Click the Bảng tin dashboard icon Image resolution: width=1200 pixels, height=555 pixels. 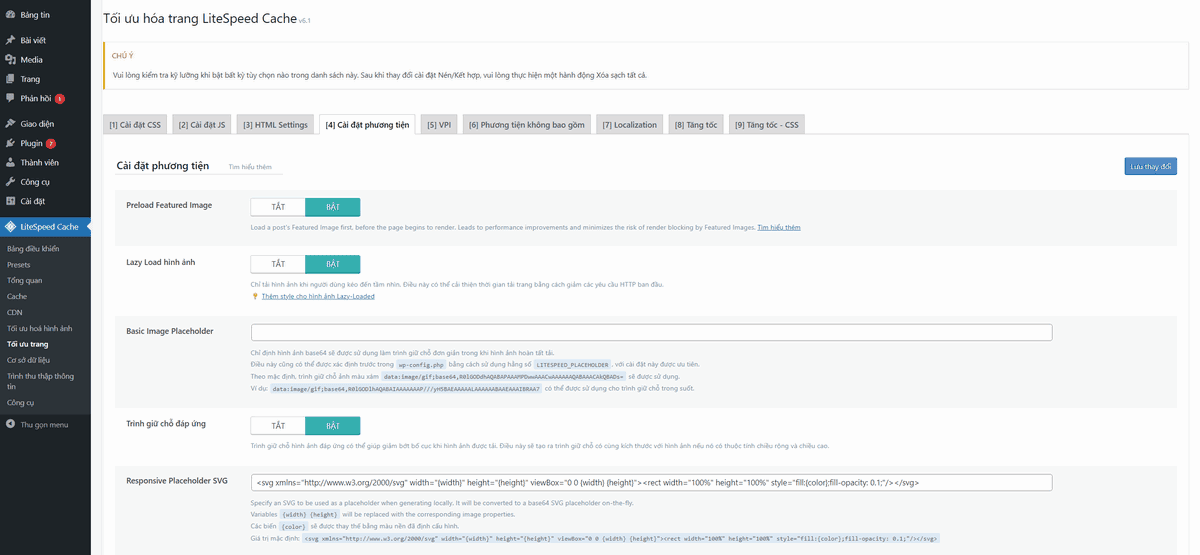pos(10,16)
